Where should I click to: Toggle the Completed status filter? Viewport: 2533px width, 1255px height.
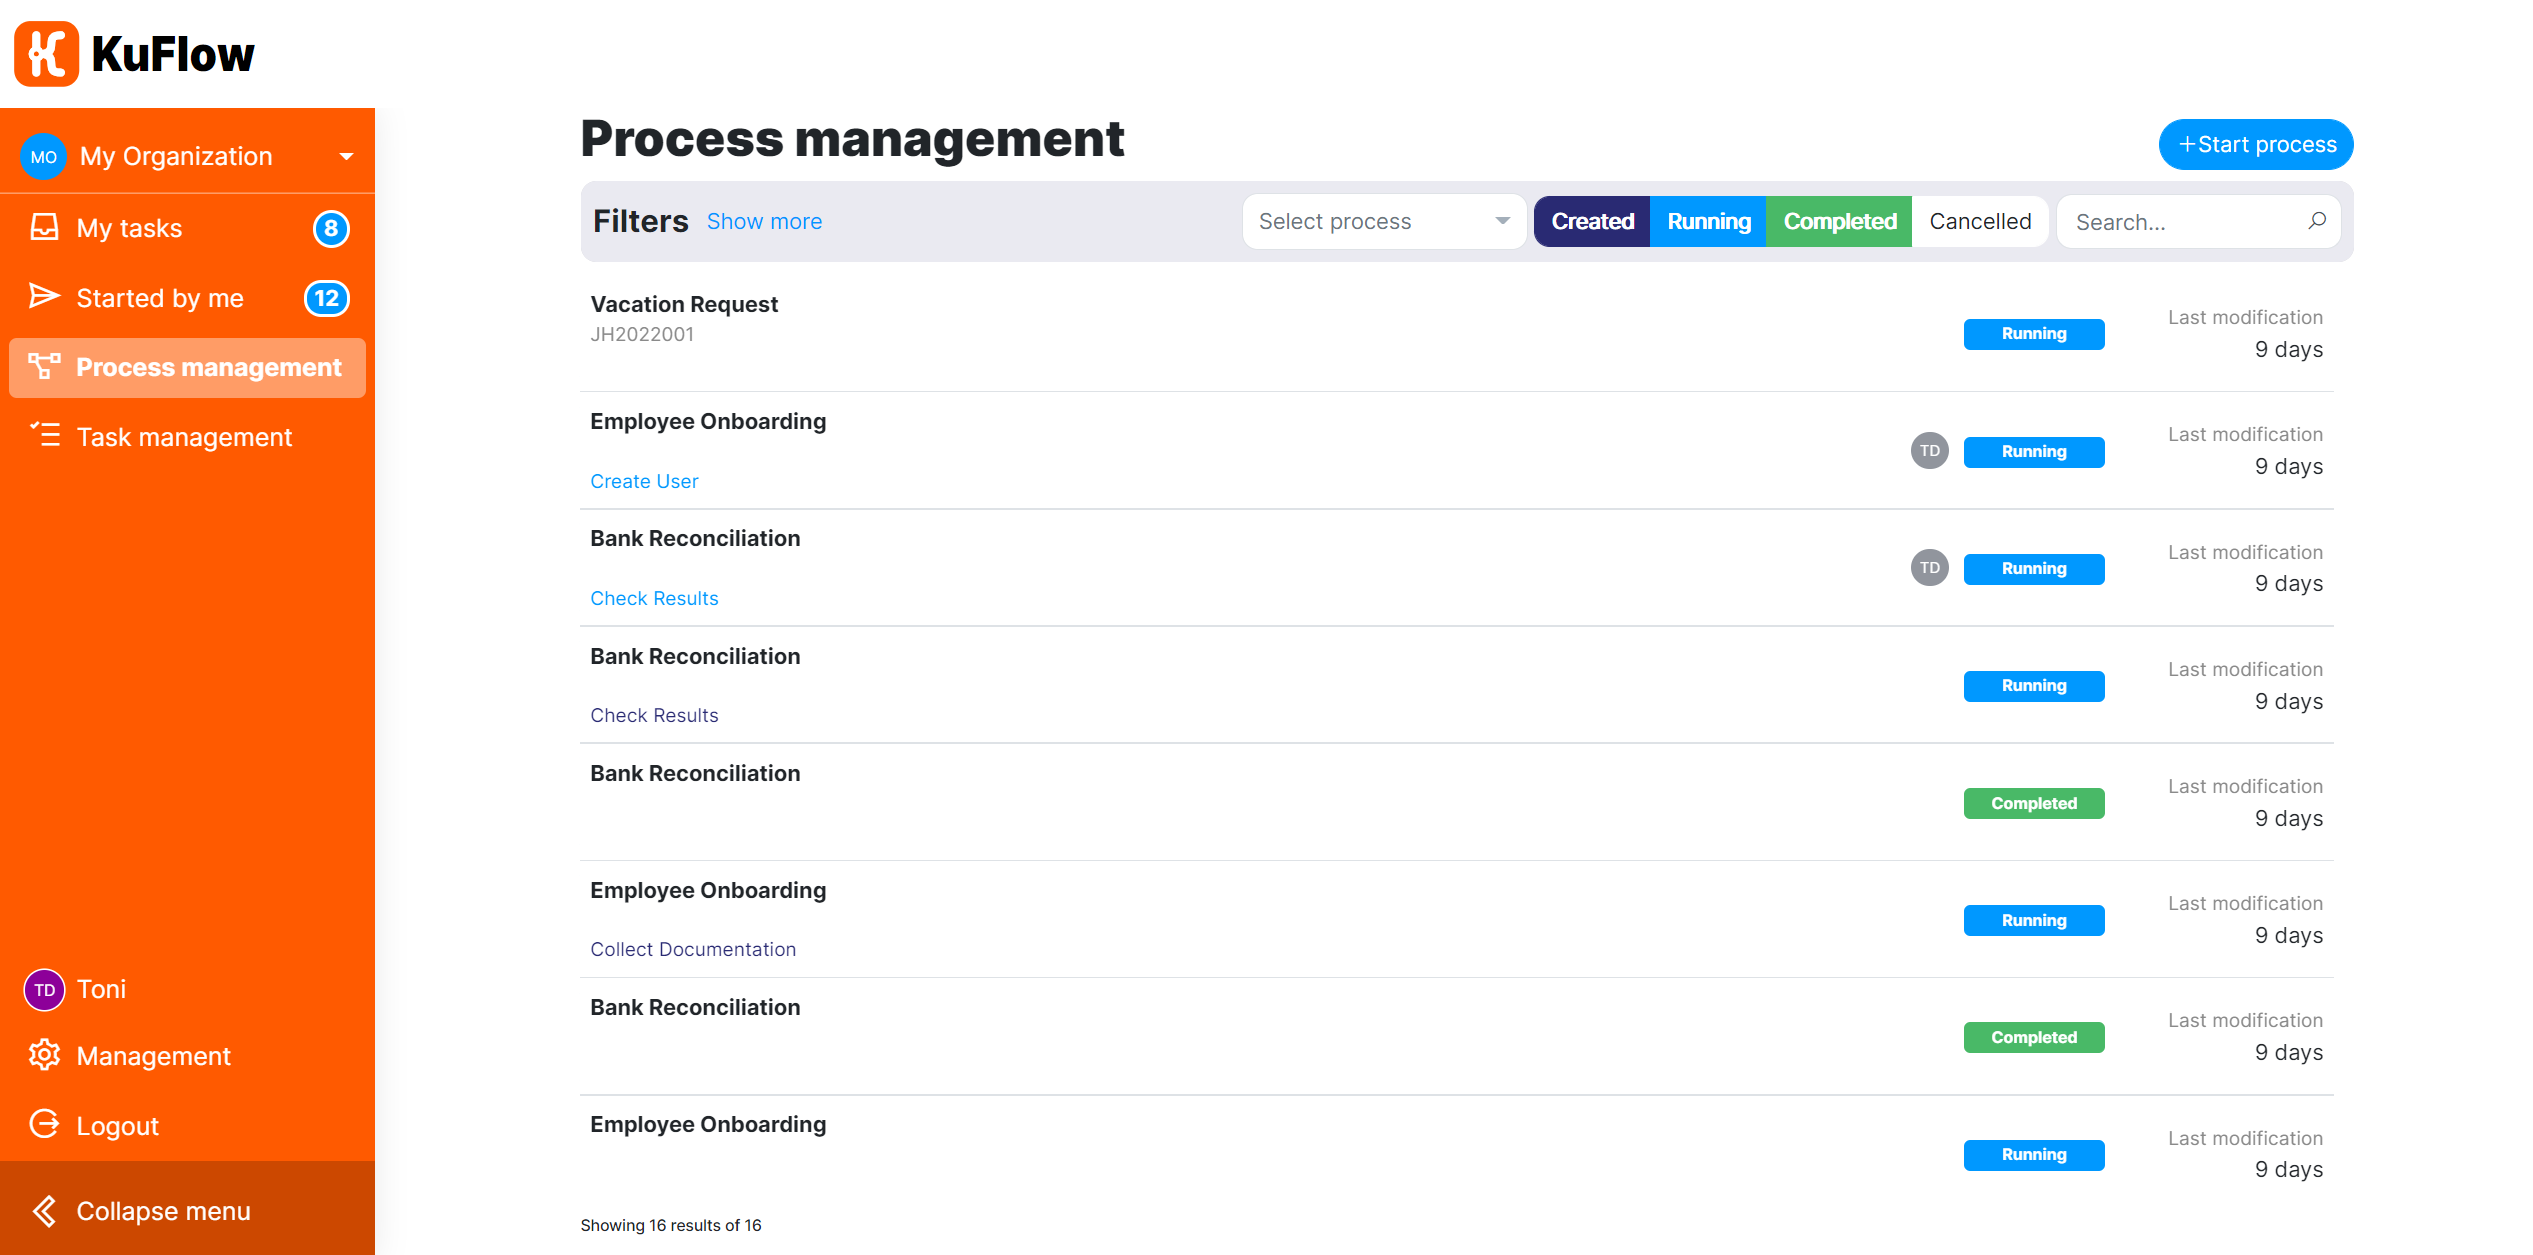pyautogui.click(x=1838, y=221)
